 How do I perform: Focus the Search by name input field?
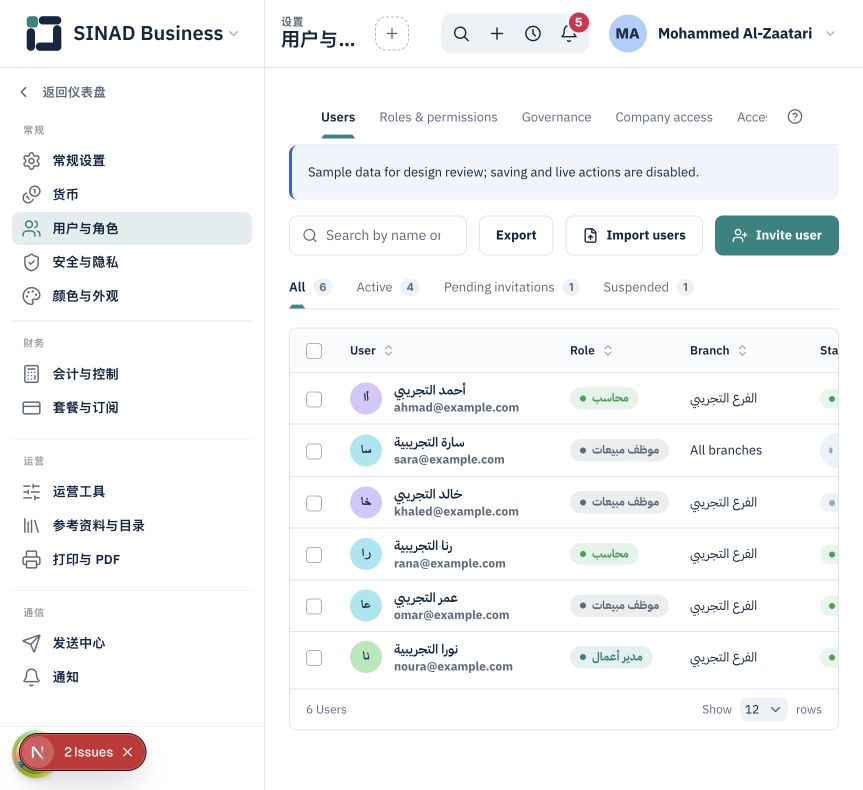click(378, 236)
